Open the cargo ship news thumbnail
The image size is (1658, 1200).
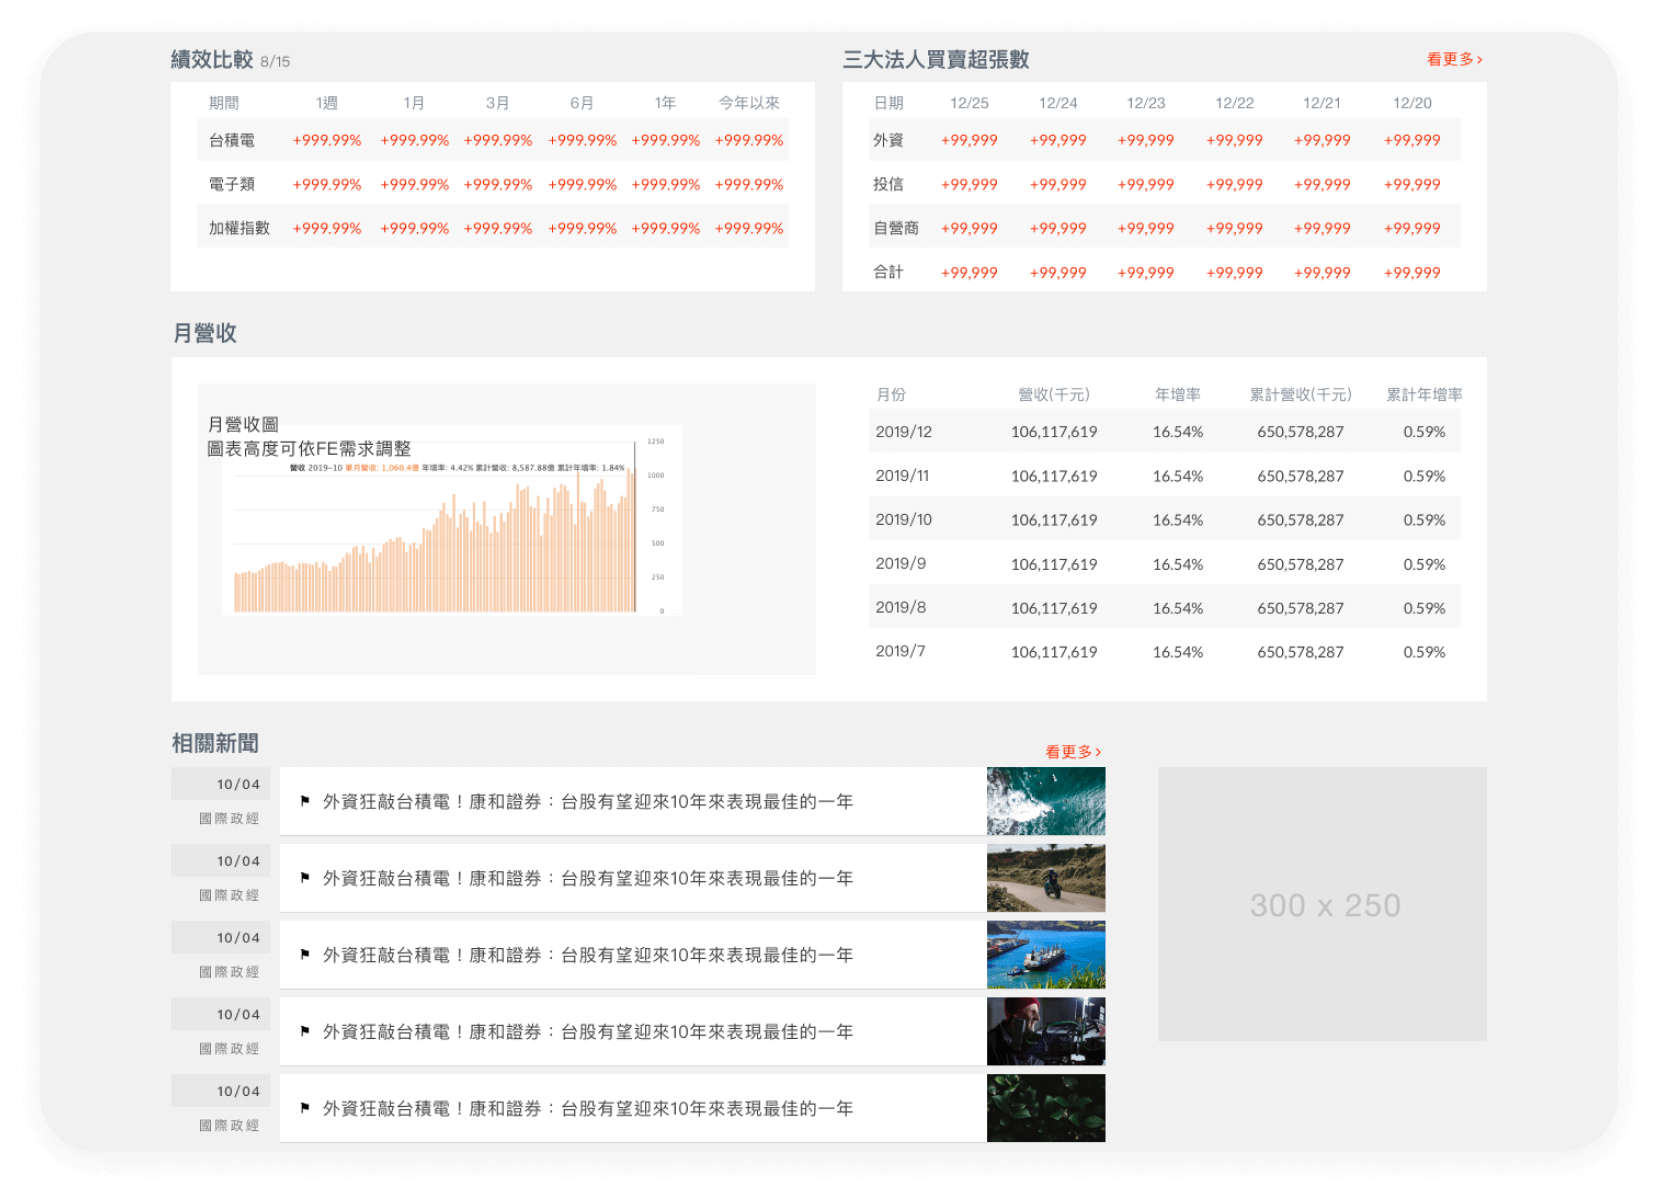[1045, 955]
